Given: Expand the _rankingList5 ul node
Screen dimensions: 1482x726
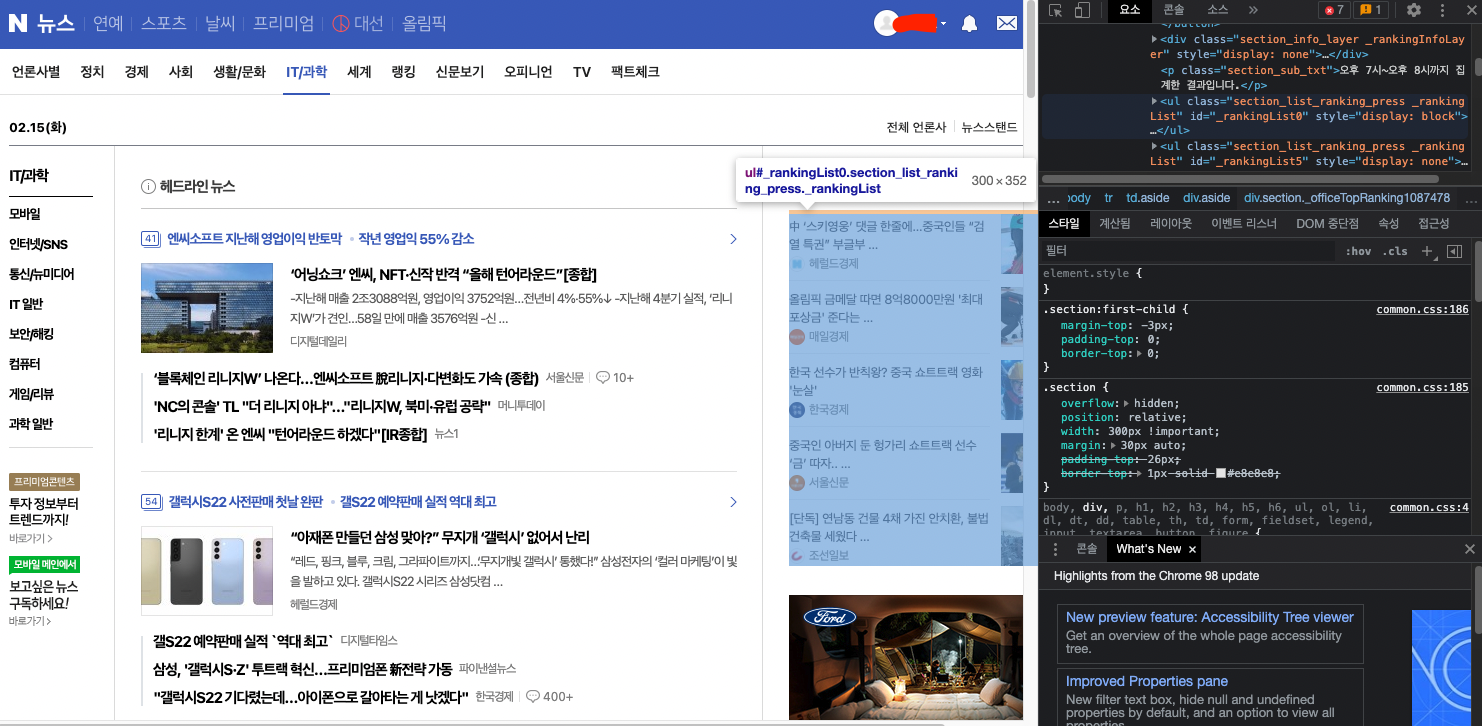Looking at the screenshot, I should 1155,147.
